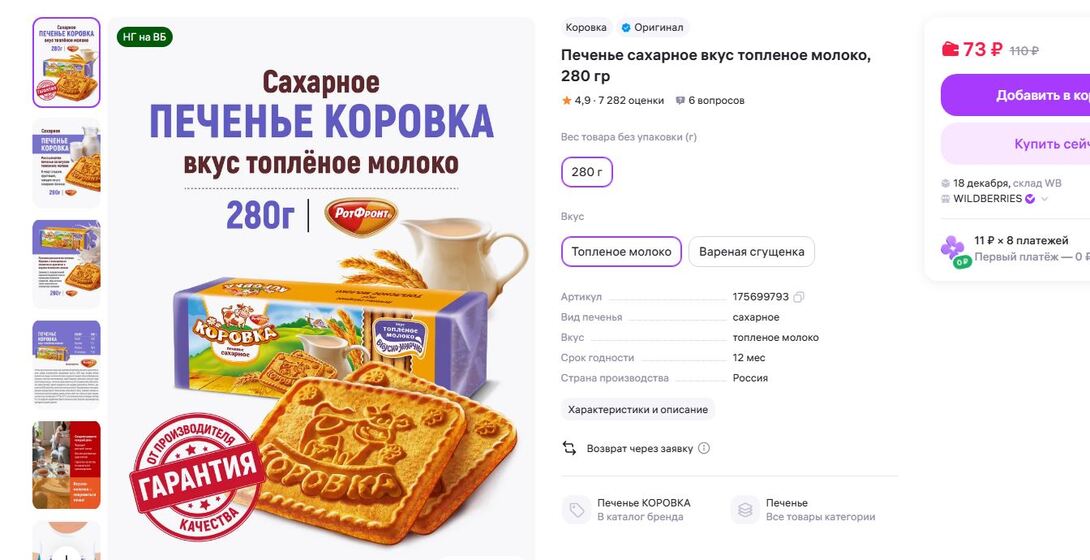Viewport: 1090px width, 560px height.
Task: Click the return arrows icon
Action: click(570, 448)
